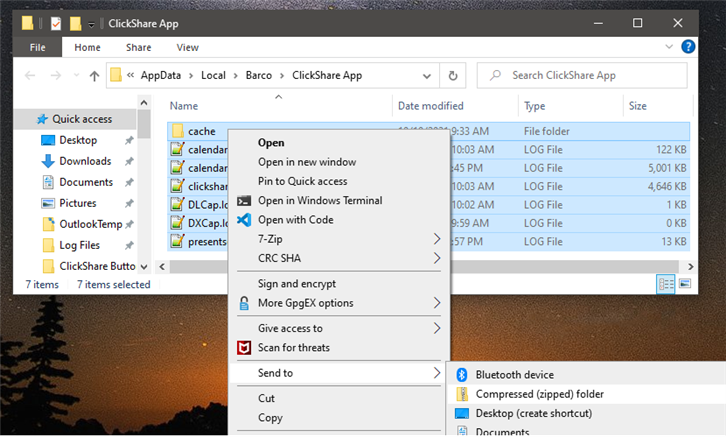Switch to details view in status bar
The image size is (726, 437).
click(666, 285)
